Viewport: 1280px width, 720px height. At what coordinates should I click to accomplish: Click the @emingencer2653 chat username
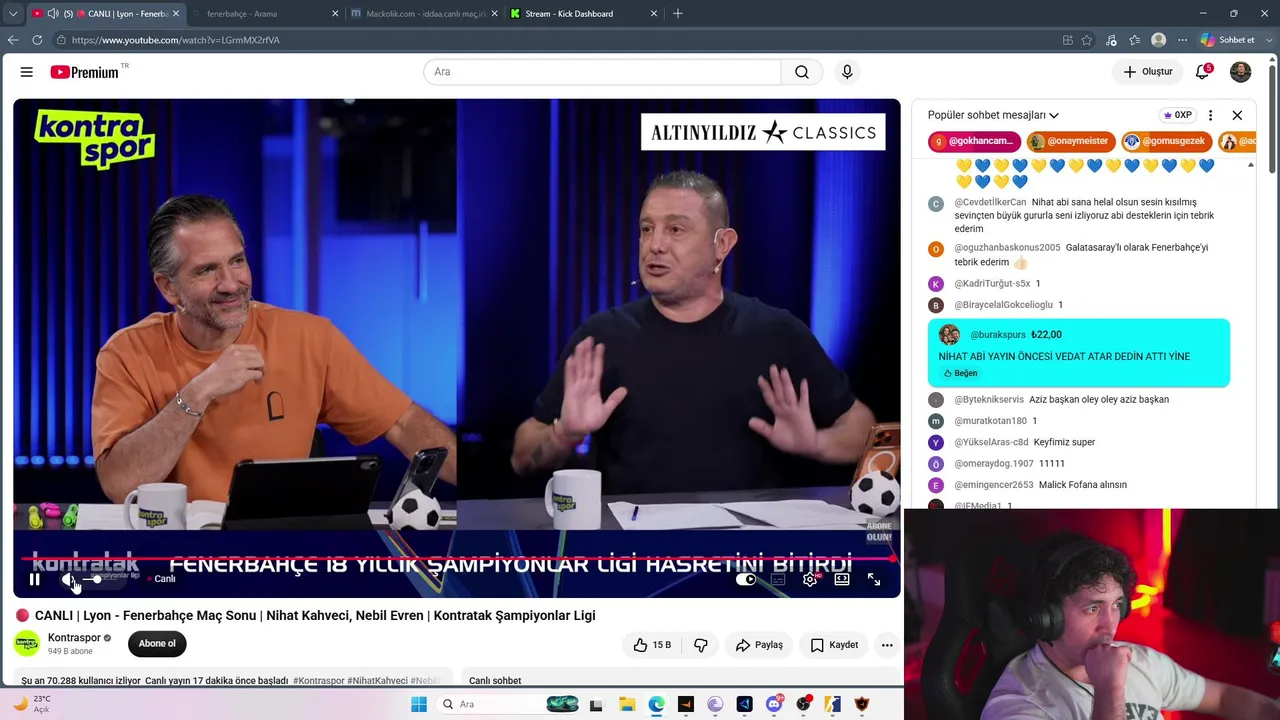[994, 485]
